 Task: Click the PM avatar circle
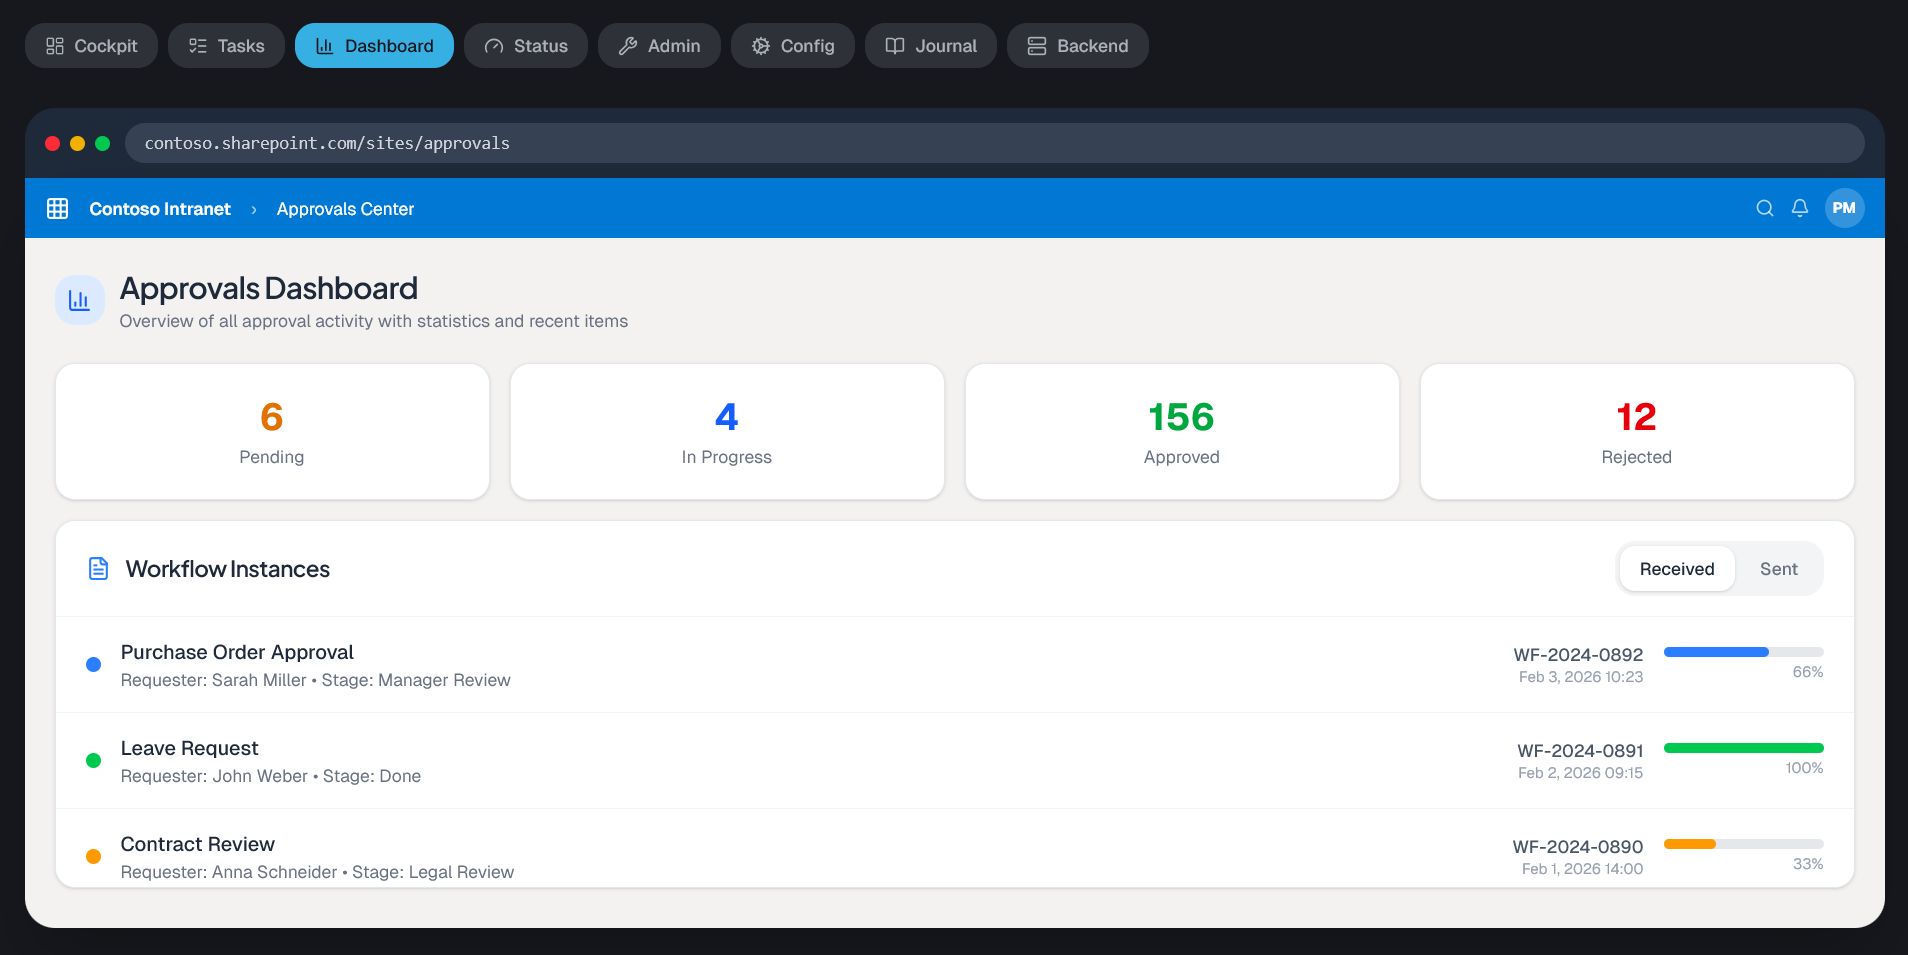pos(1844,208)
